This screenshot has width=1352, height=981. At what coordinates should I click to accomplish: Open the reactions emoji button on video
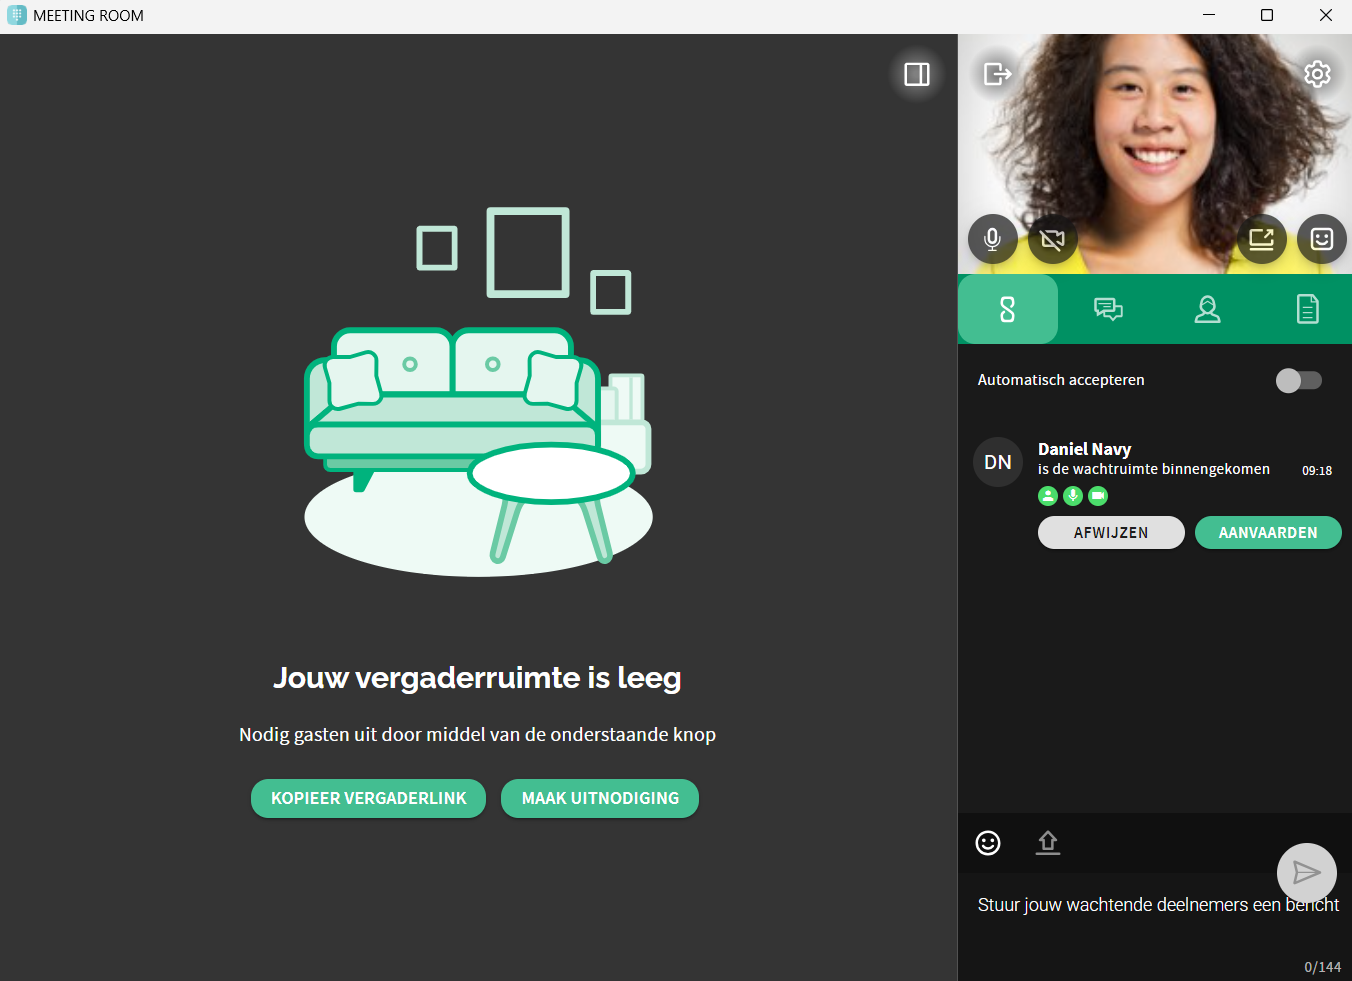pos(1321,240)
